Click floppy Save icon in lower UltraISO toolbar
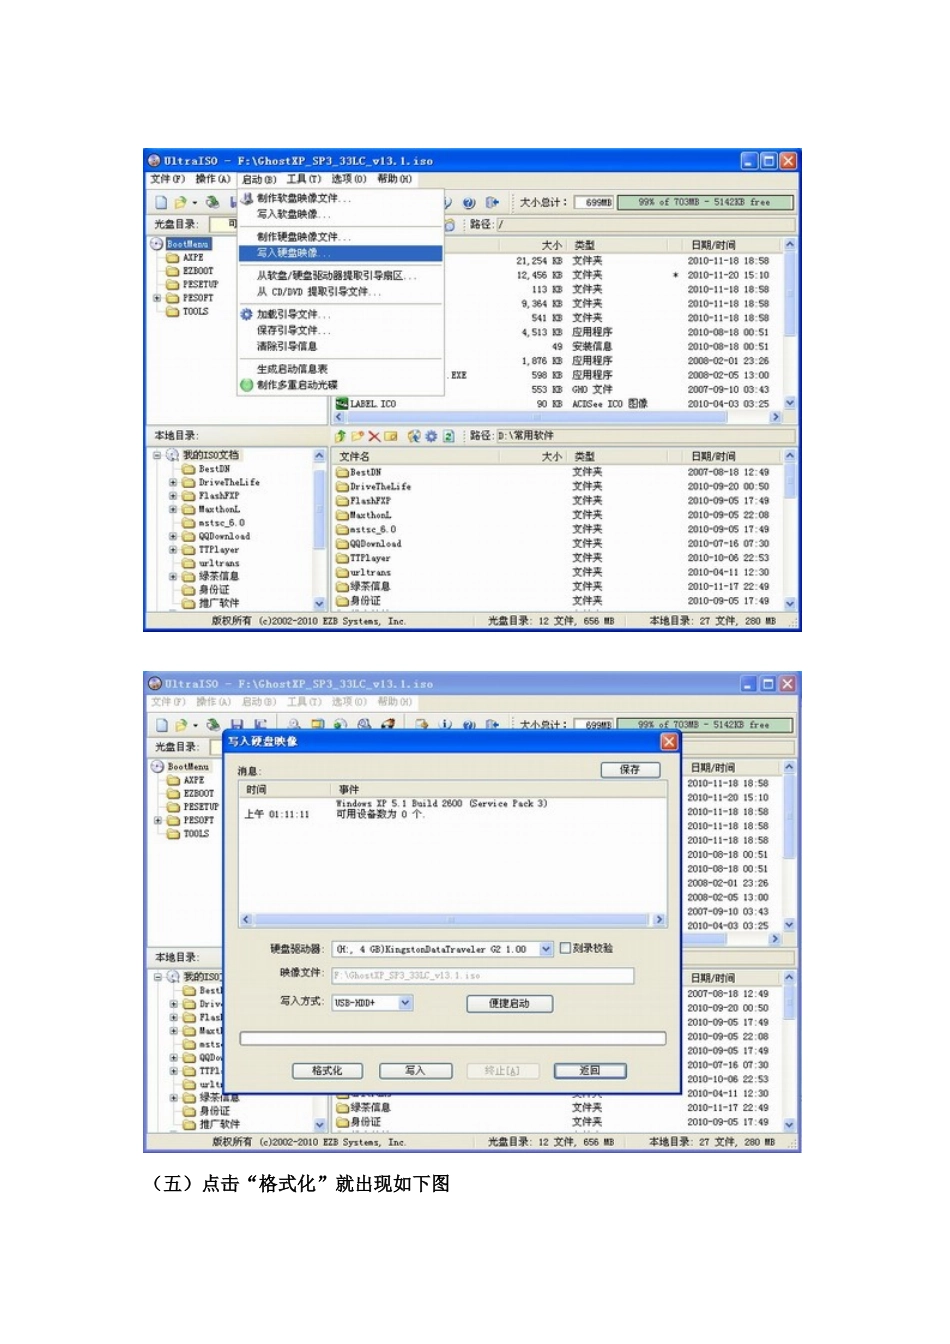950x1344 pixels. [237, 724]
